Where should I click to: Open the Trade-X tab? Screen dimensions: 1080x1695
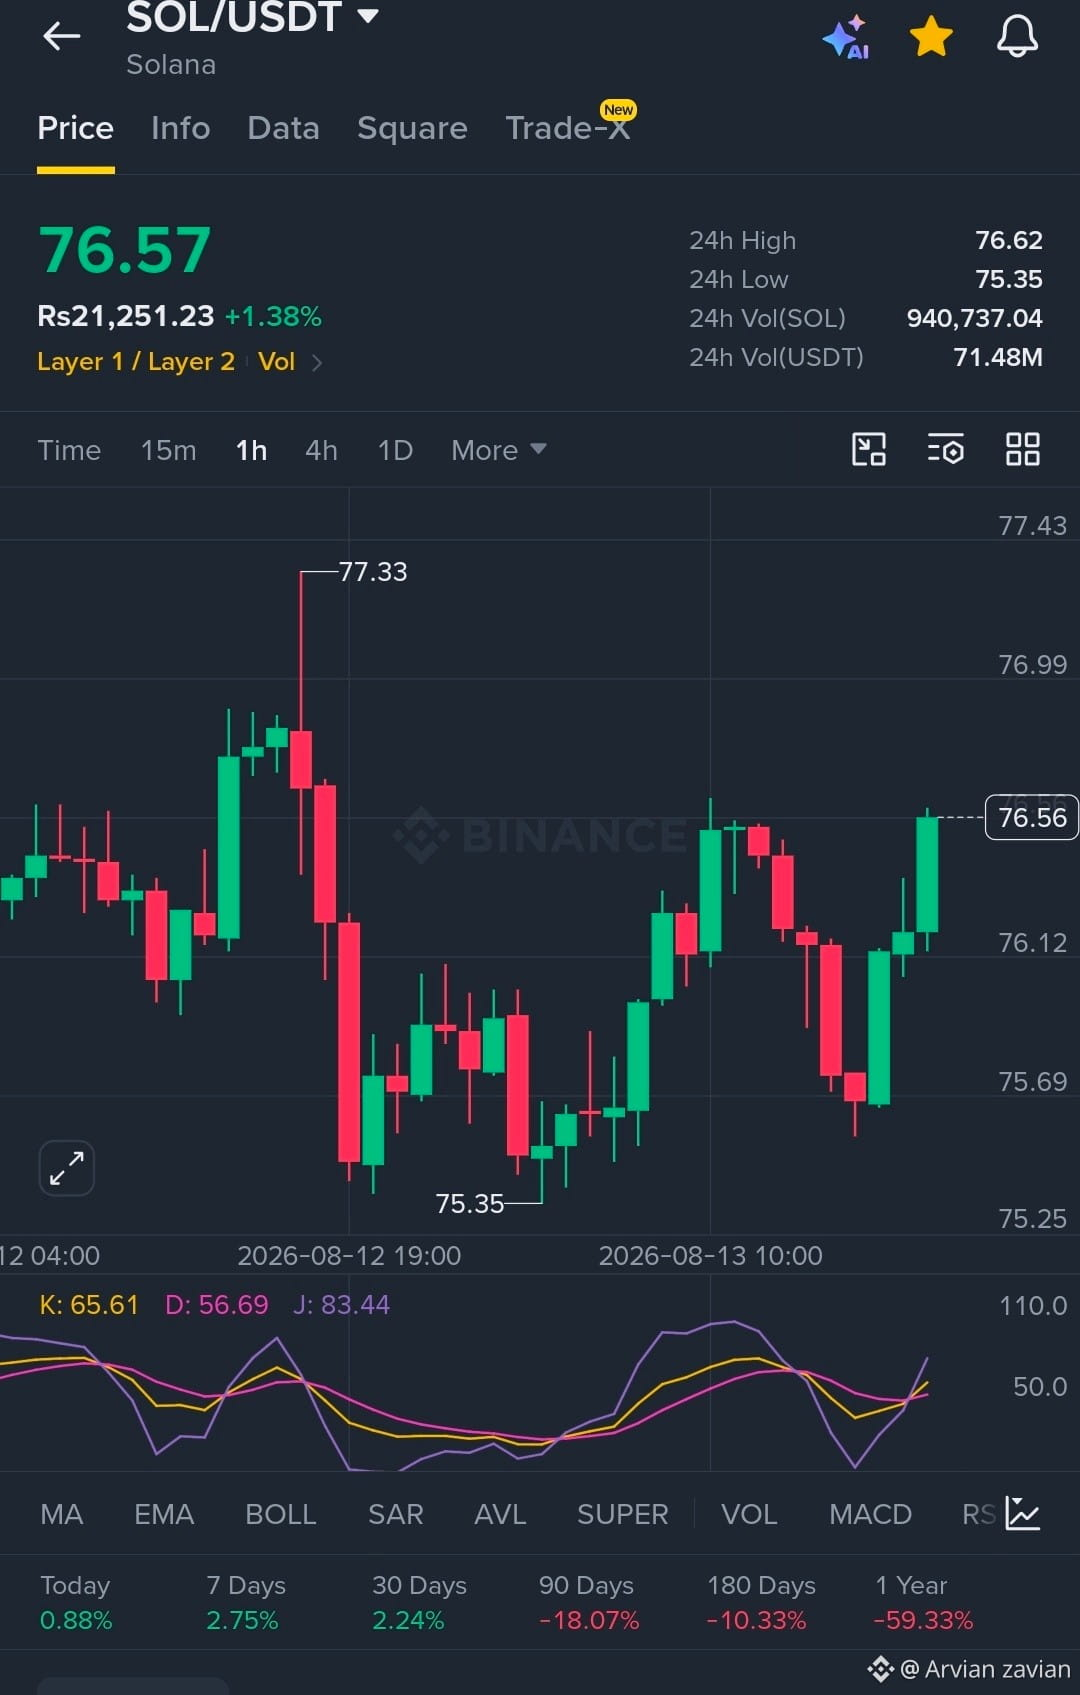[568, 128]
